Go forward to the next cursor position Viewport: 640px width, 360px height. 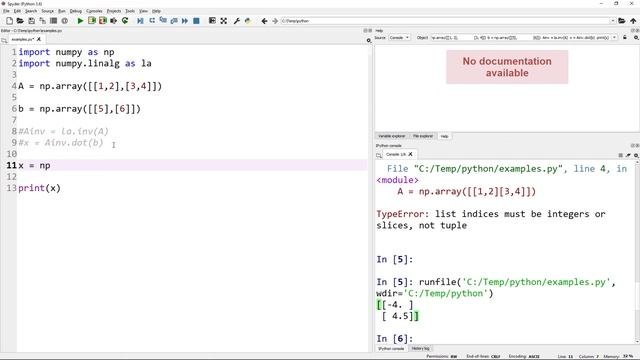(275, 20)
